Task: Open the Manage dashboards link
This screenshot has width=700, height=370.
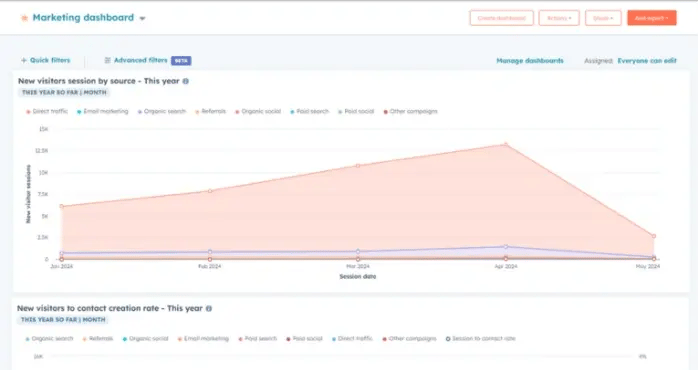Action: [530, 61]
